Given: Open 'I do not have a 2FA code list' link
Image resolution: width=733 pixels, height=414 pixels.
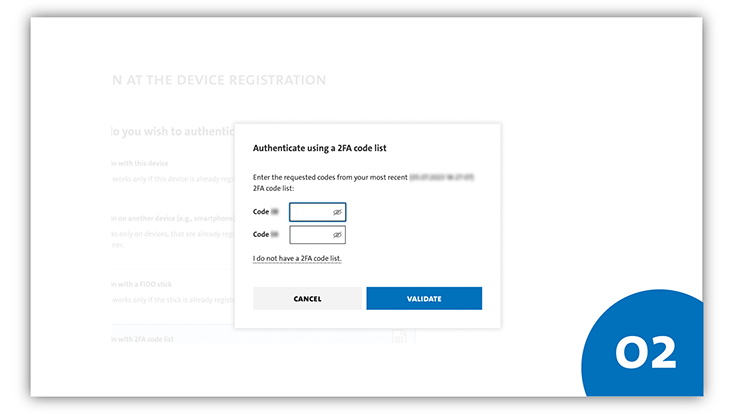Looking at the screenshot, I should coord(297,259).
